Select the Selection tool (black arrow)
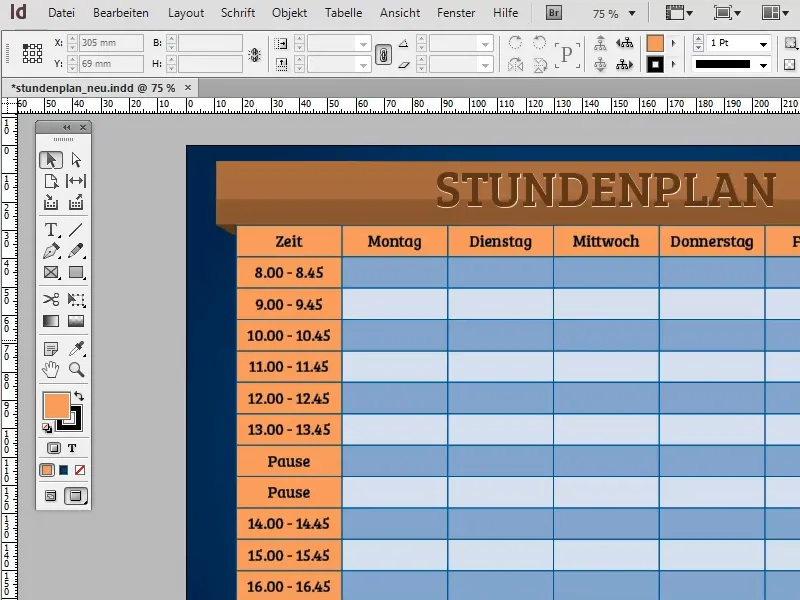Screen dimensions: 800x600 click(x=51, y=160)
